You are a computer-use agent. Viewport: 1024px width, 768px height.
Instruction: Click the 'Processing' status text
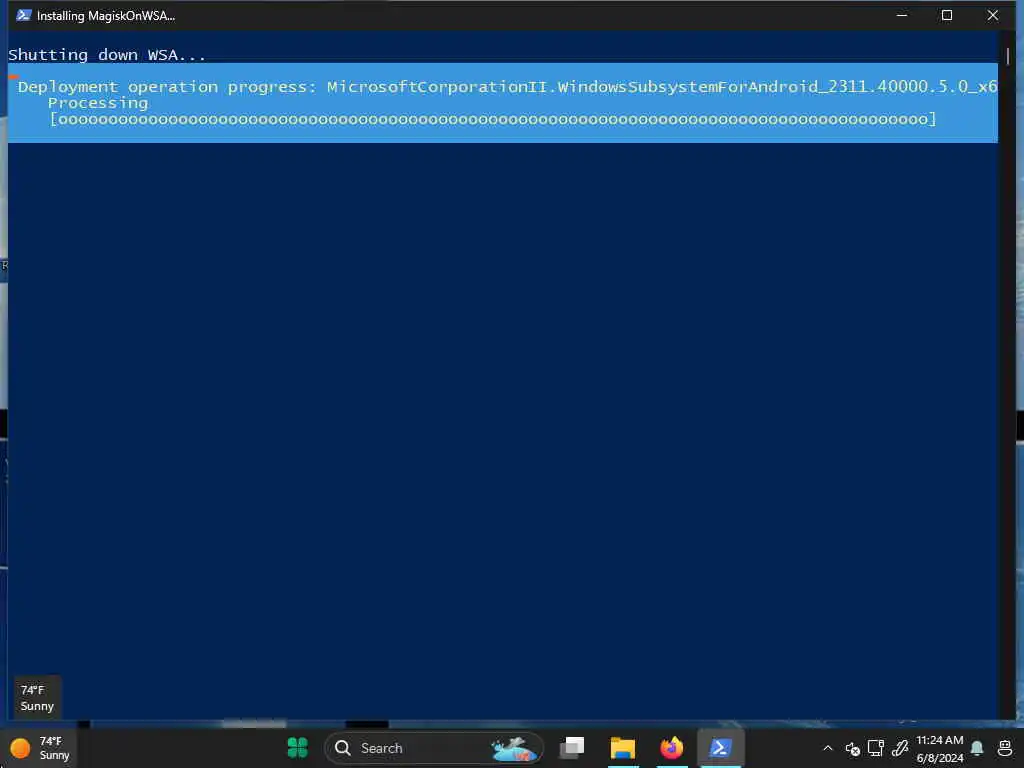[x=98, y=103]
